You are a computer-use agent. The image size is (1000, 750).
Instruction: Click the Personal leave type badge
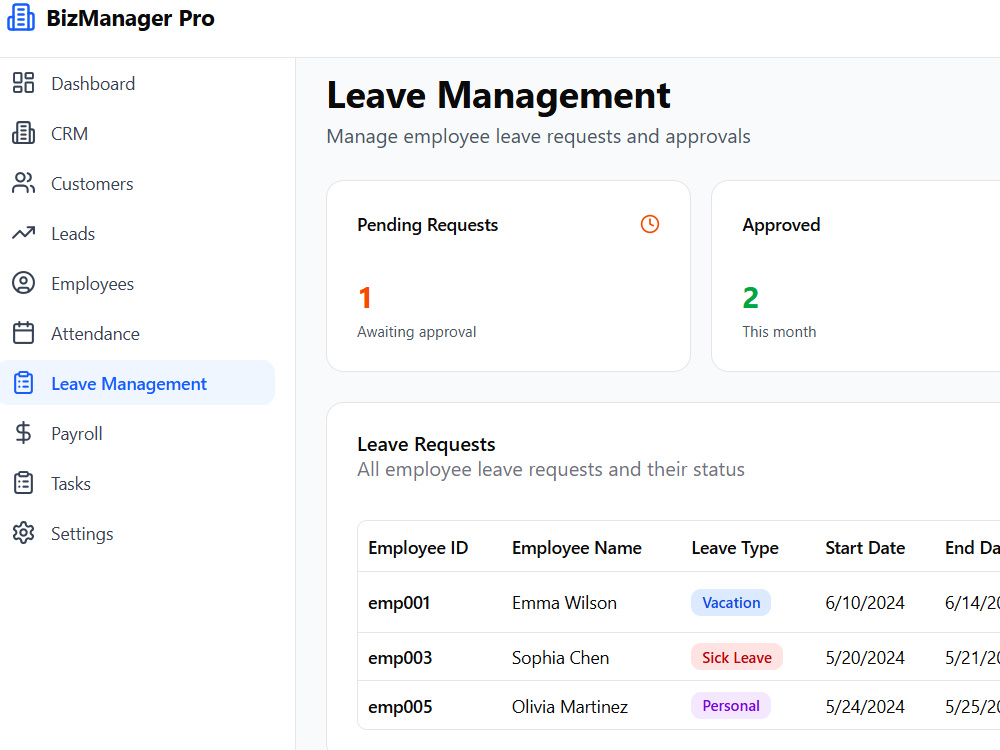(x=731, y=706)
